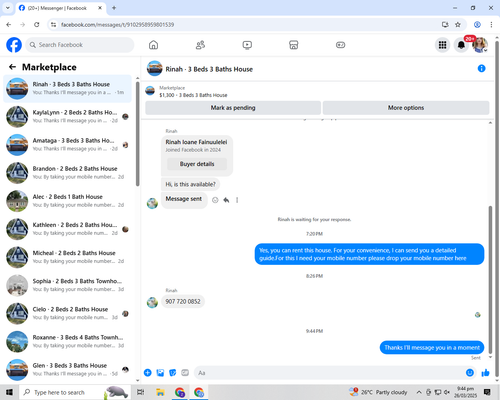This screenshot has height=400, width=500.
Task: Open more options for 'Message sent' message
Action: tap(237, 200)
